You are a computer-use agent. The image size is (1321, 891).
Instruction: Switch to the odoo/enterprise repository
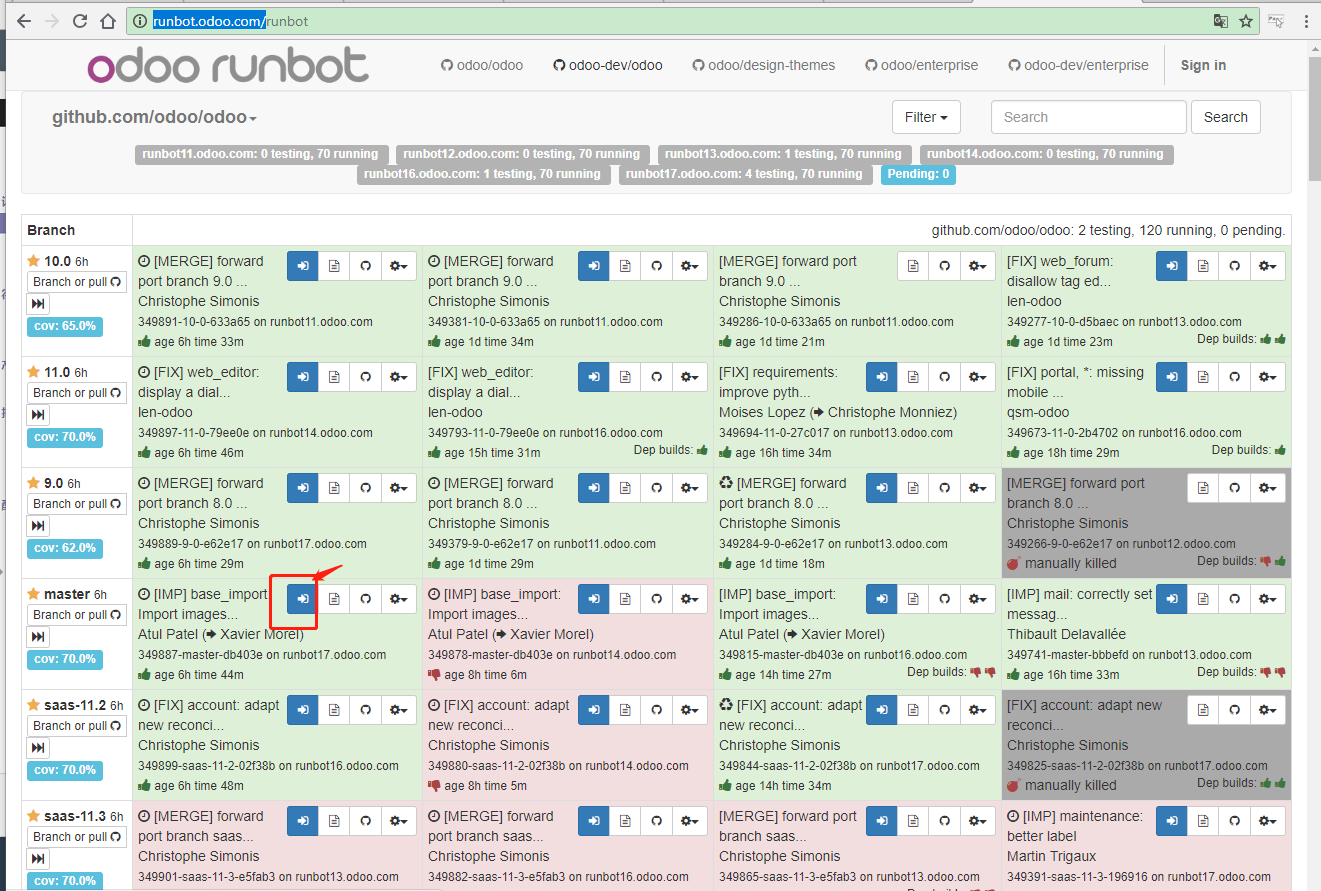click(x=921, y=65)
